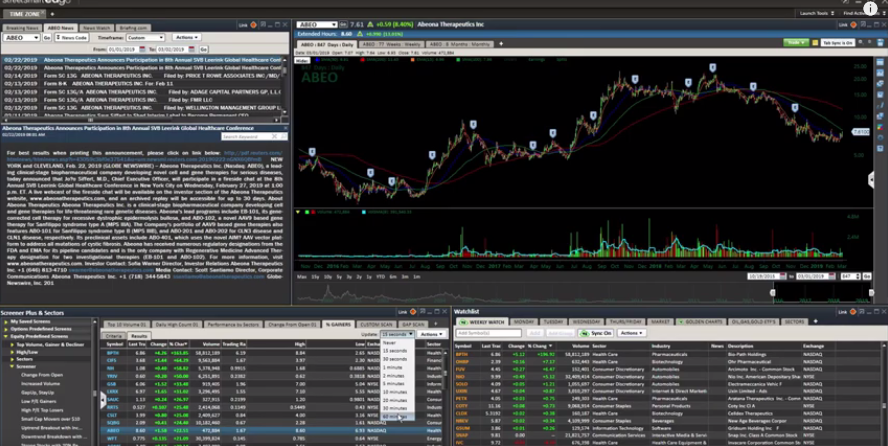
Task: Click the News Code button
Action: (x=72, y=37)
